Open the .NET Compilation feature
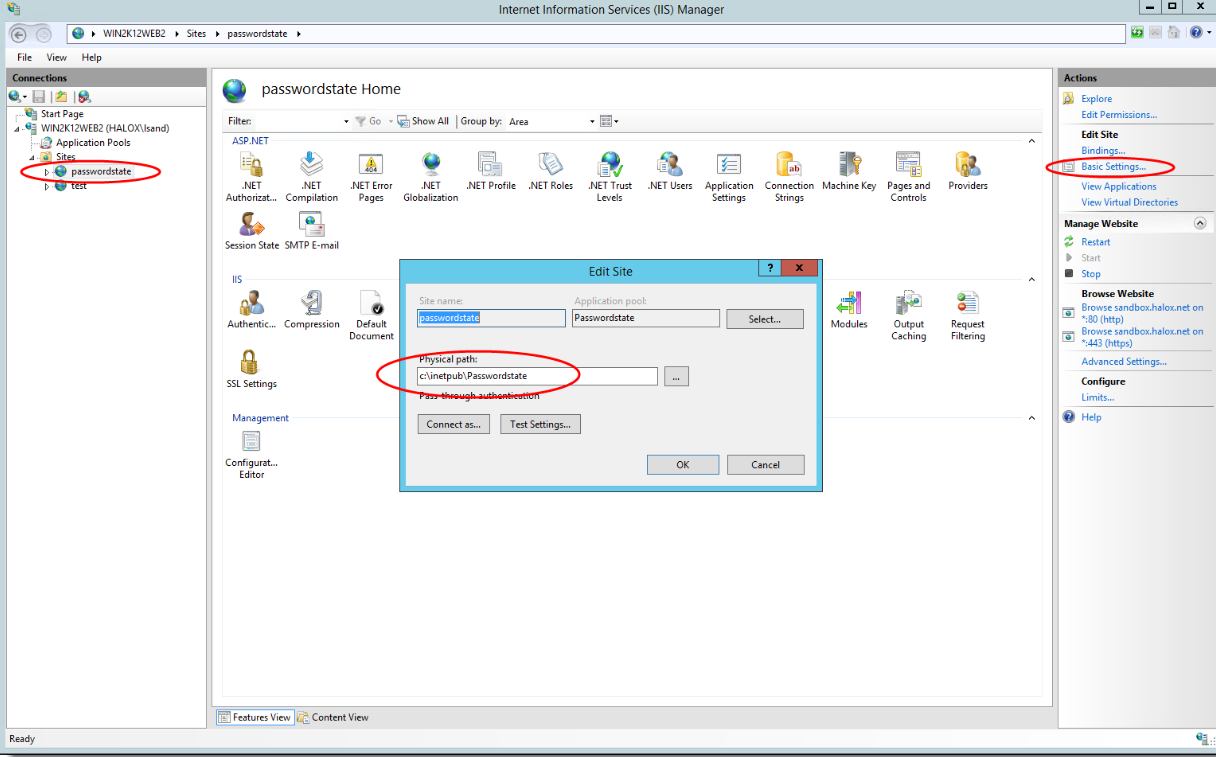 tap(311, 177)
